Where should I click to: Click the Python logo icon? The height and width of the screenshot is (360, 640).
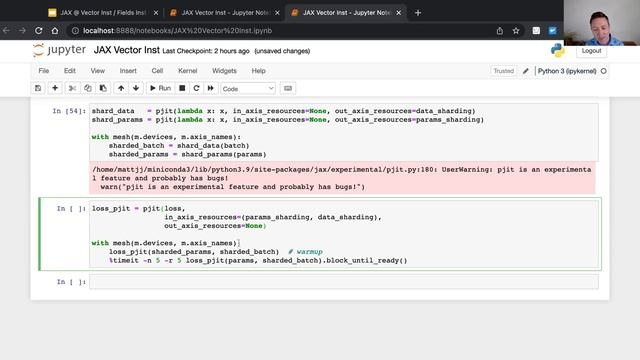pyautogui.click(x=558, y=50)
